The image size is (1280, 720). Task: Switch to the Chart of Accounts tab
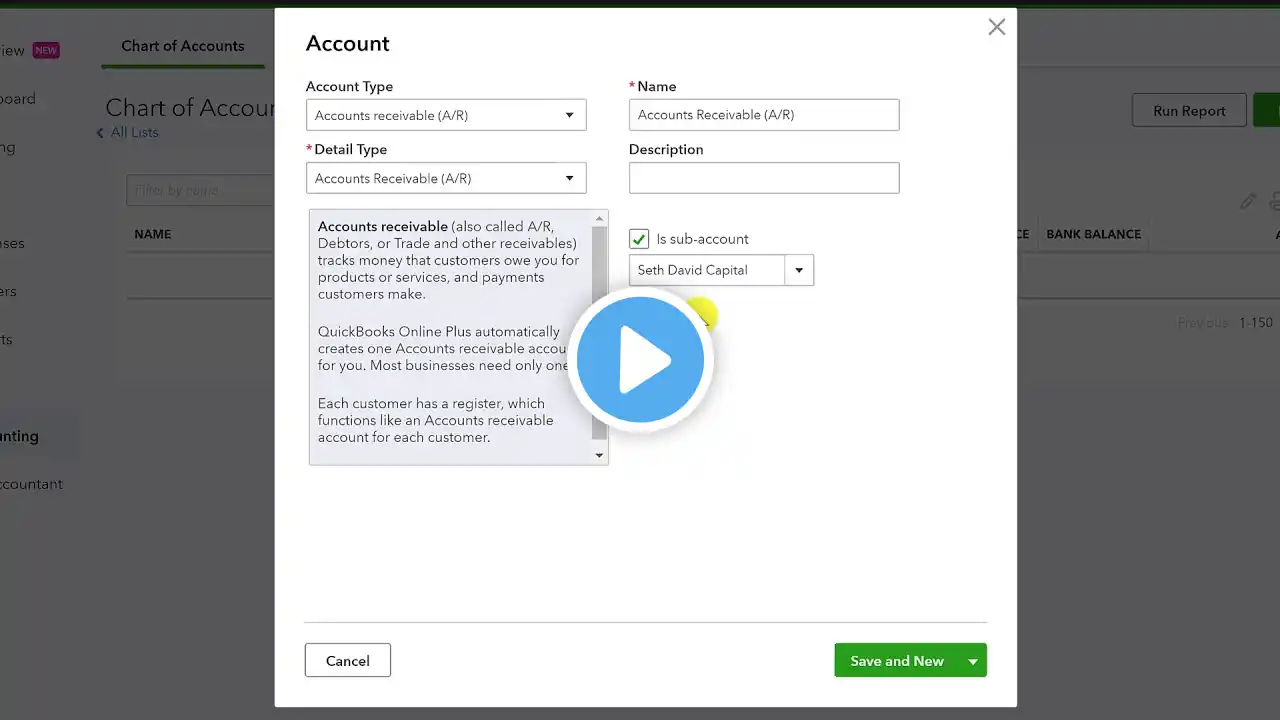[183, 46]
